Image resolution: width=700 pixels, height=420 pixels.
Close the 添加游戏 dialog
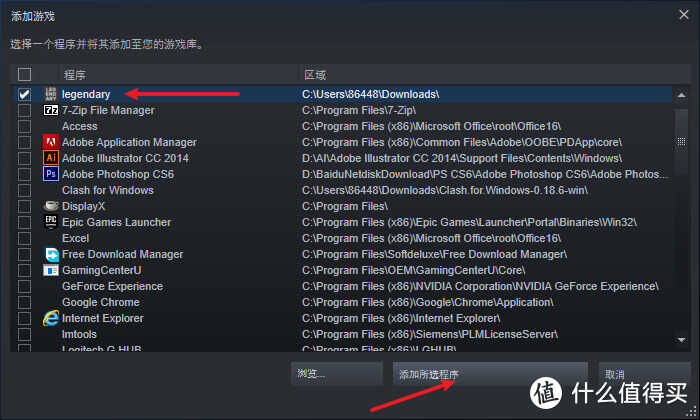683,14
